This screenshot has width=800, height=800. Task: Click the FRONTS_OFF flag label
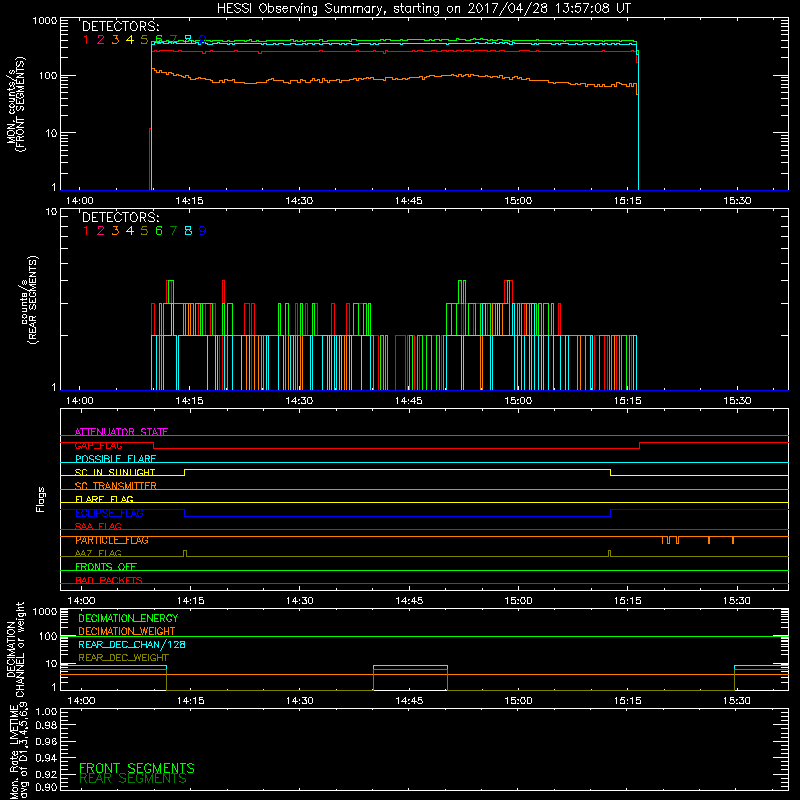106,567
